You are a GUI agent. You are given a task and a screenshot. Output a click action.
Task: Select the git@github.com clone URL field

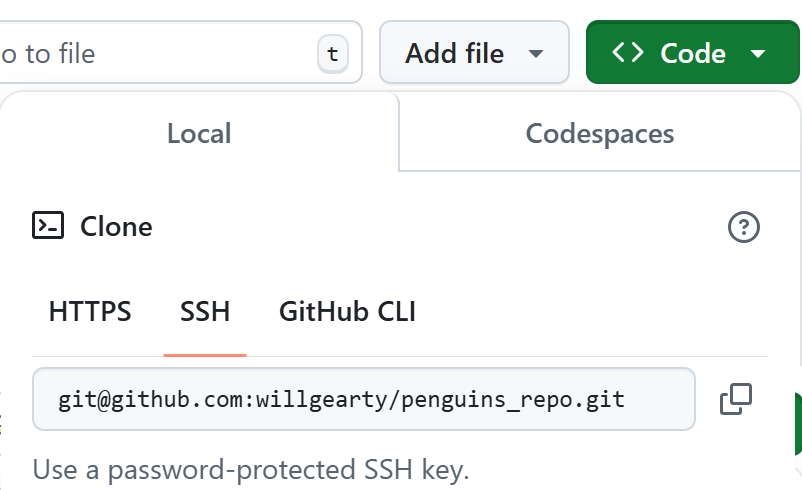(x=364, y=399)
